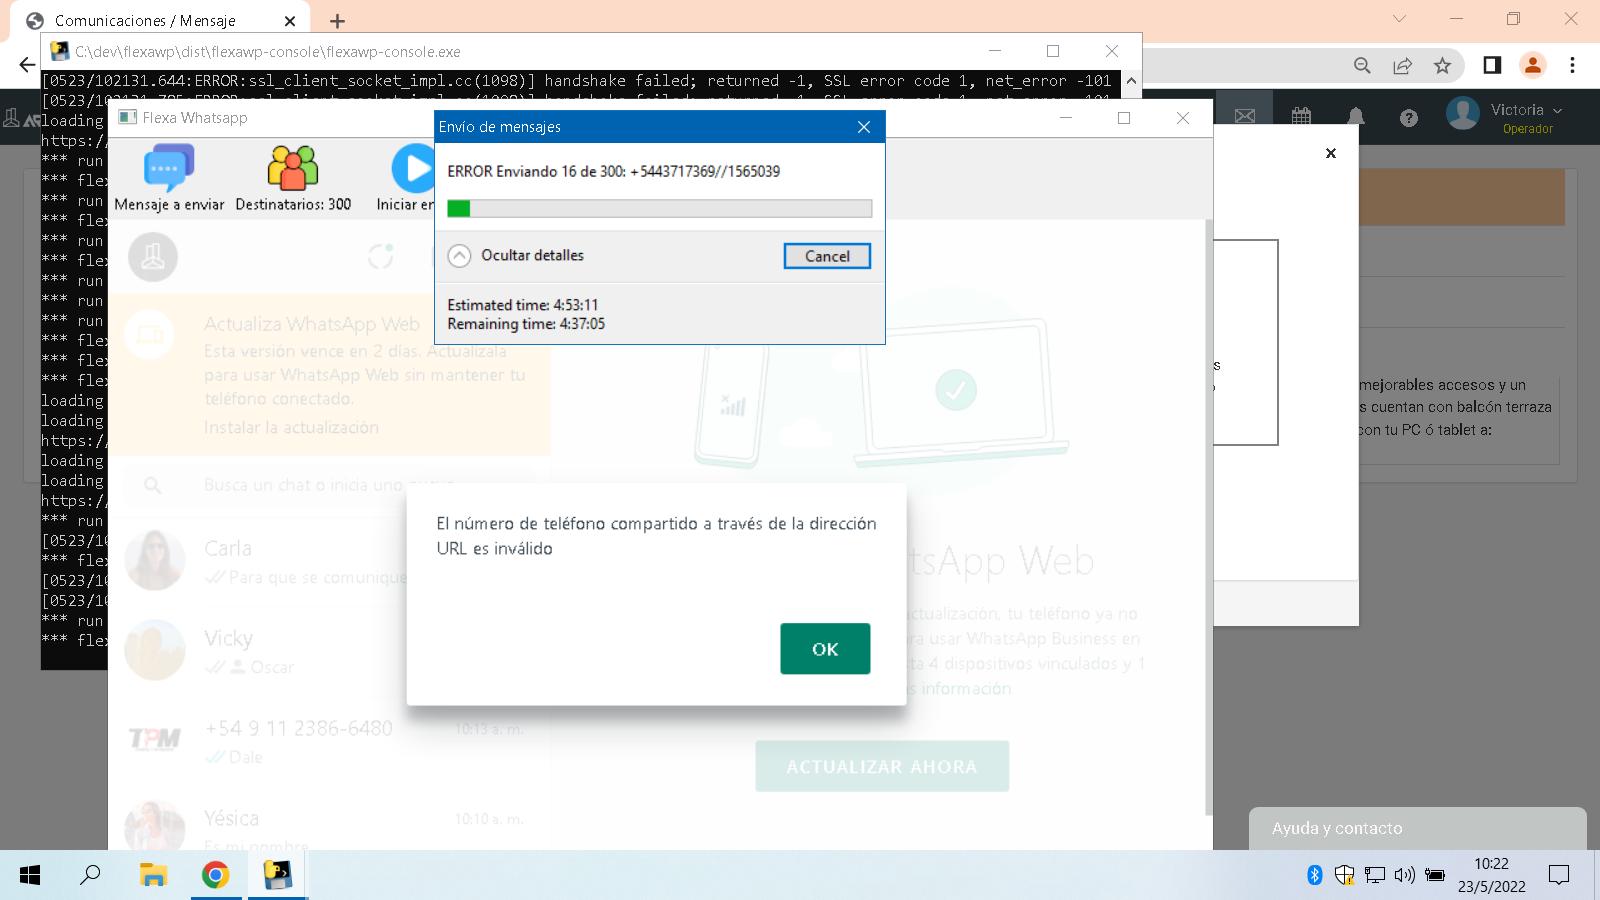Bookmark page with star icon
Image resolution: width=1600 pixels, height=900 pixels.
coord(1442,65)
